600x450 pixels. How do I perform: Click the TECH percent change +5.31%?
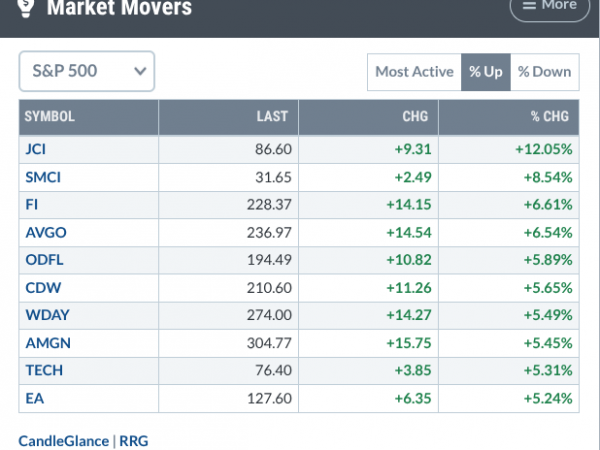[548, 370]
